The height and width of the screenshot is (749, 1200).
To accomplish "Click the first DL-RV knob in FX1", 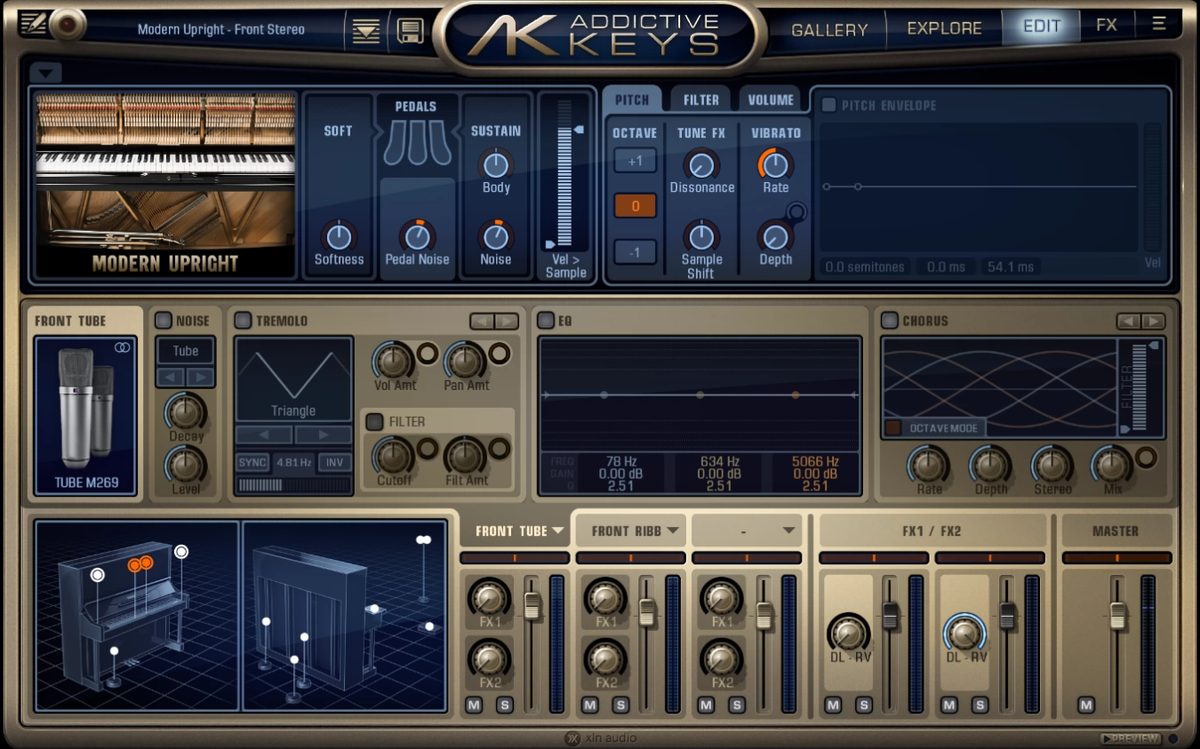I will 848,633.
